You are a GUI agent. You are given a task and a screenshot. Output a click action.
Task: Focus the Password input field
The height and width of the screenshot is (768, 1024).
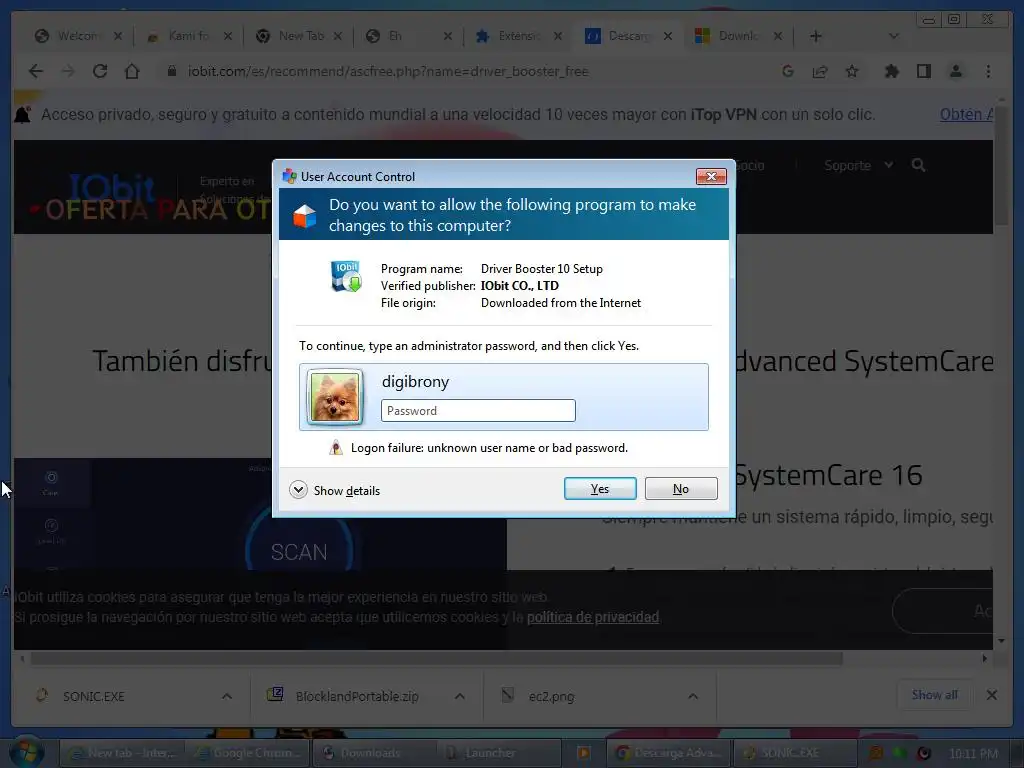[478, 411]
